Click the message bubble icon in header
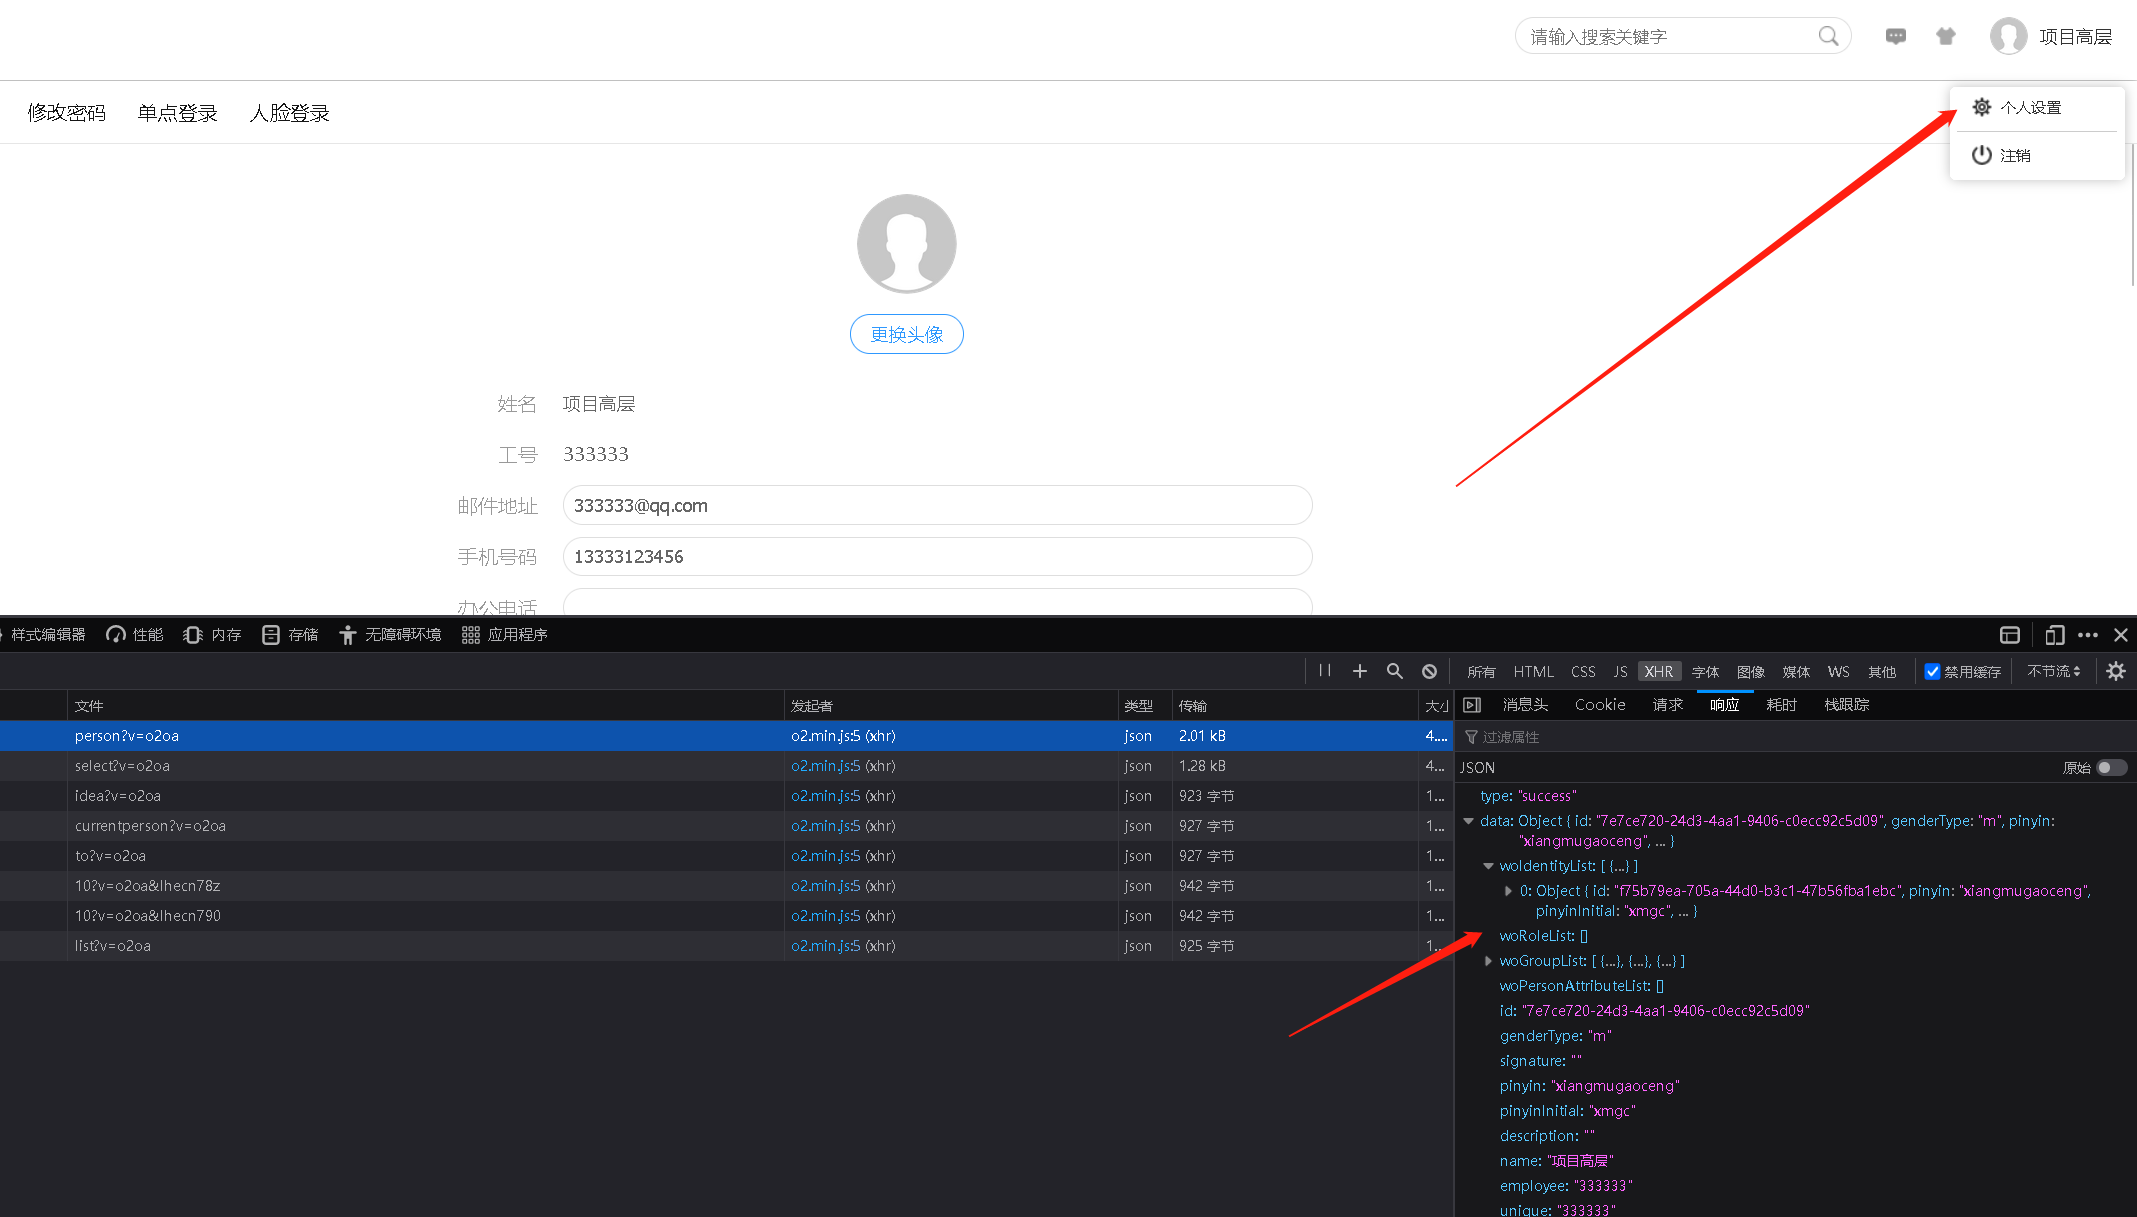2137x1217 pixels. pyautogui.click(x=1895, y=37)
